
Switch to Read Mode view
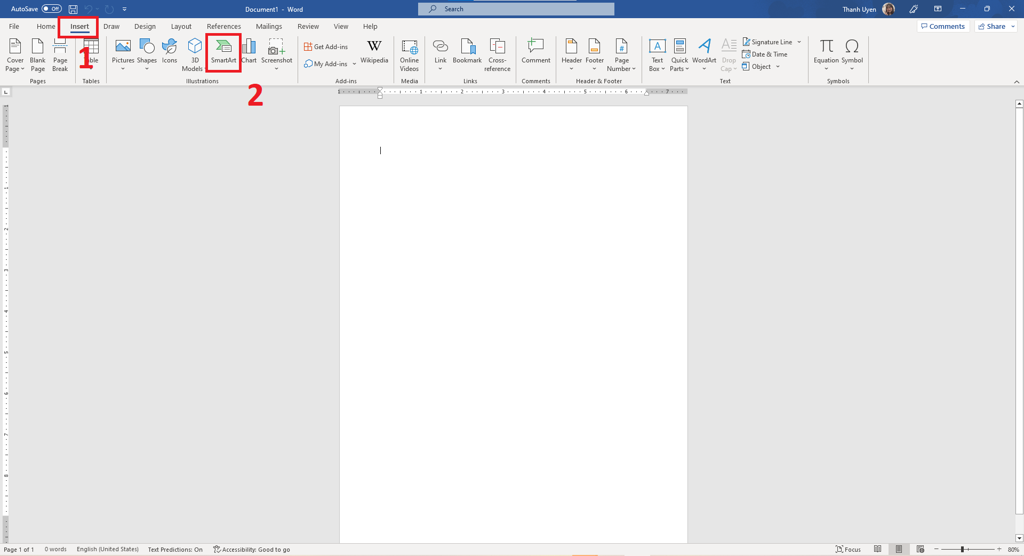(878, 549)
